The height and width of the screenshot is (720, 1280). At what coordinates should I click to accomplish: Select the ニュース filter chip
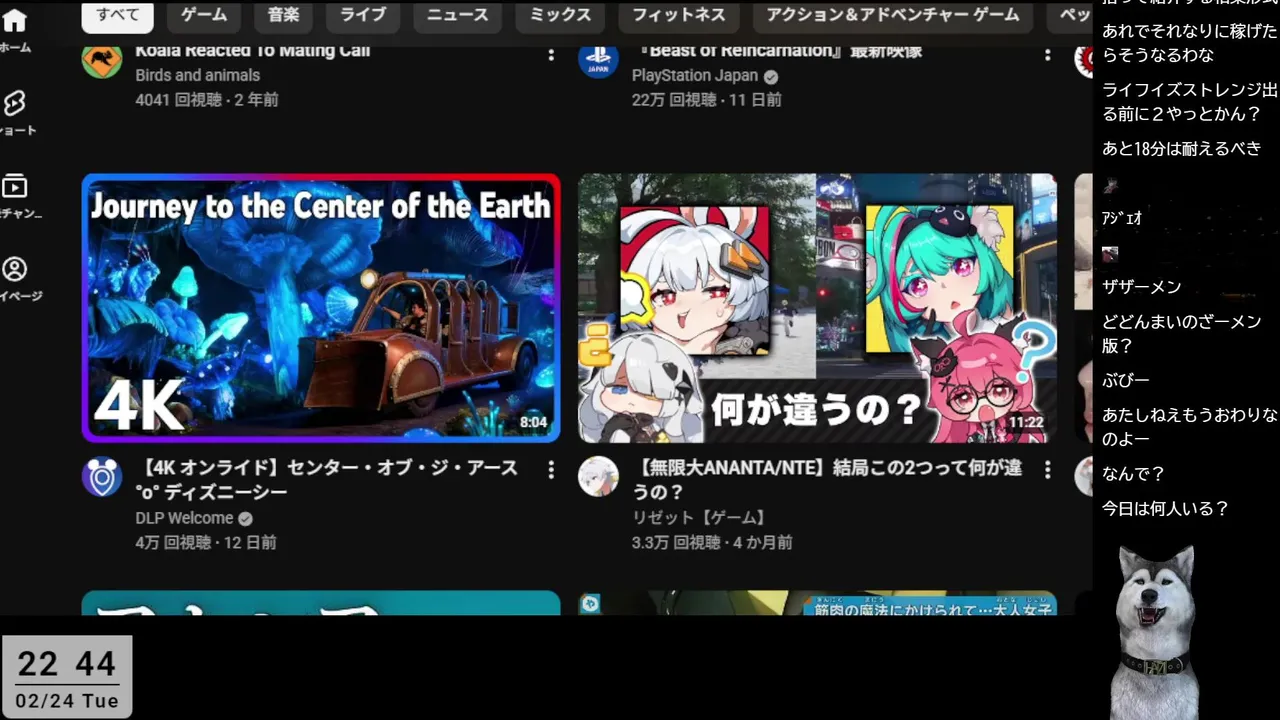457,15
